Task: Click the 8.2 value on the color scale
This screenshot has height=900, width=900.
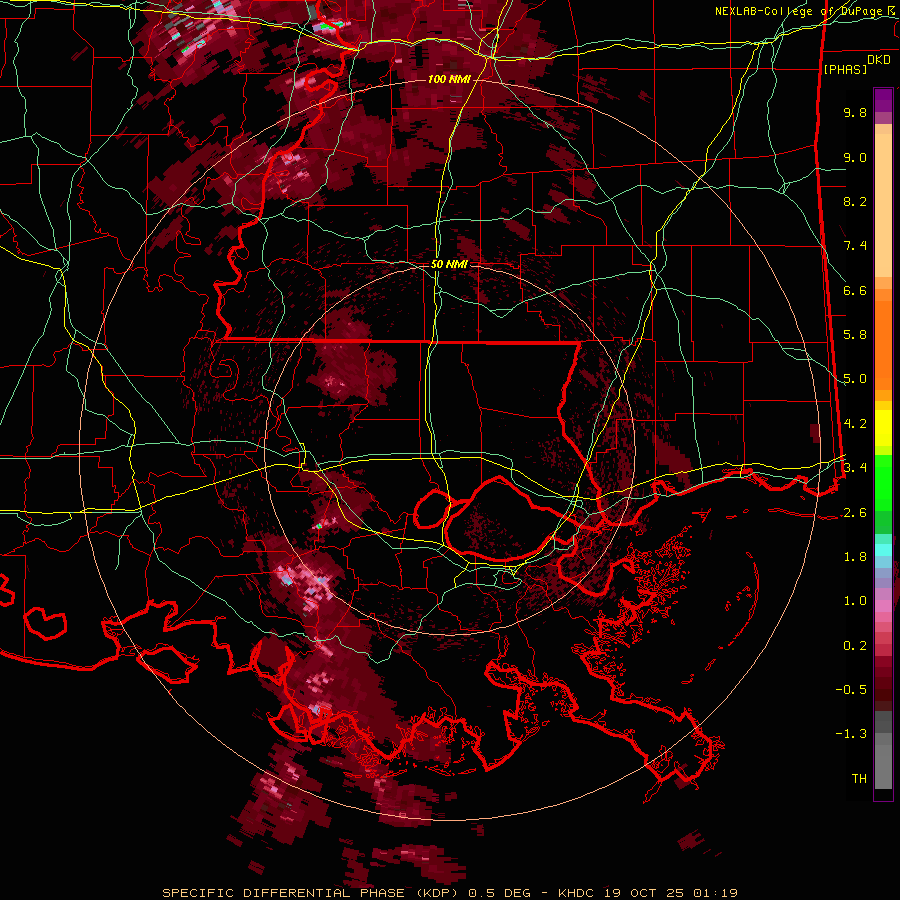Action: [855, 201]
